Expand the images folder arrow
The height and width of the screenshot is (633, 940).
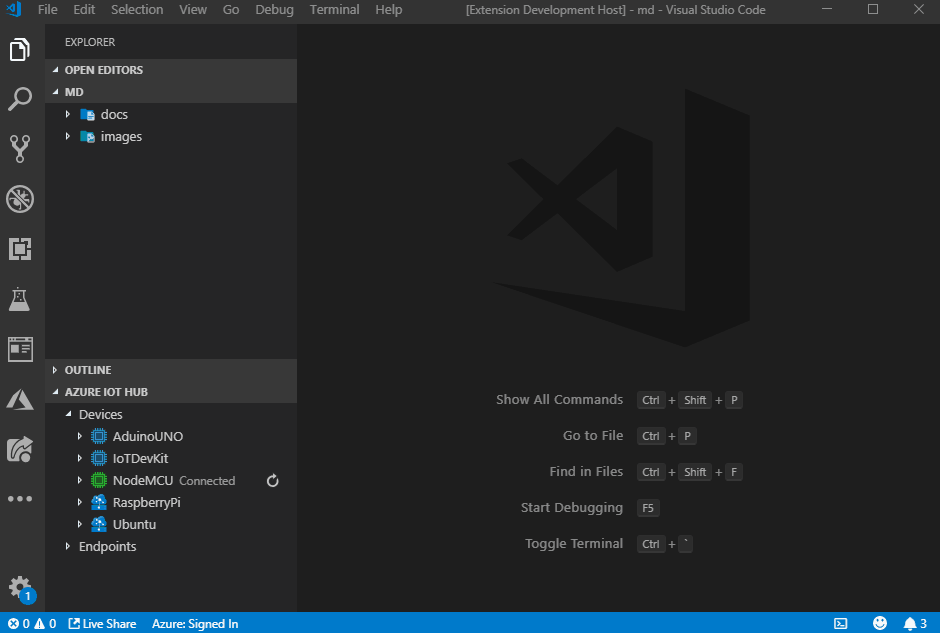tap(68, 136)
